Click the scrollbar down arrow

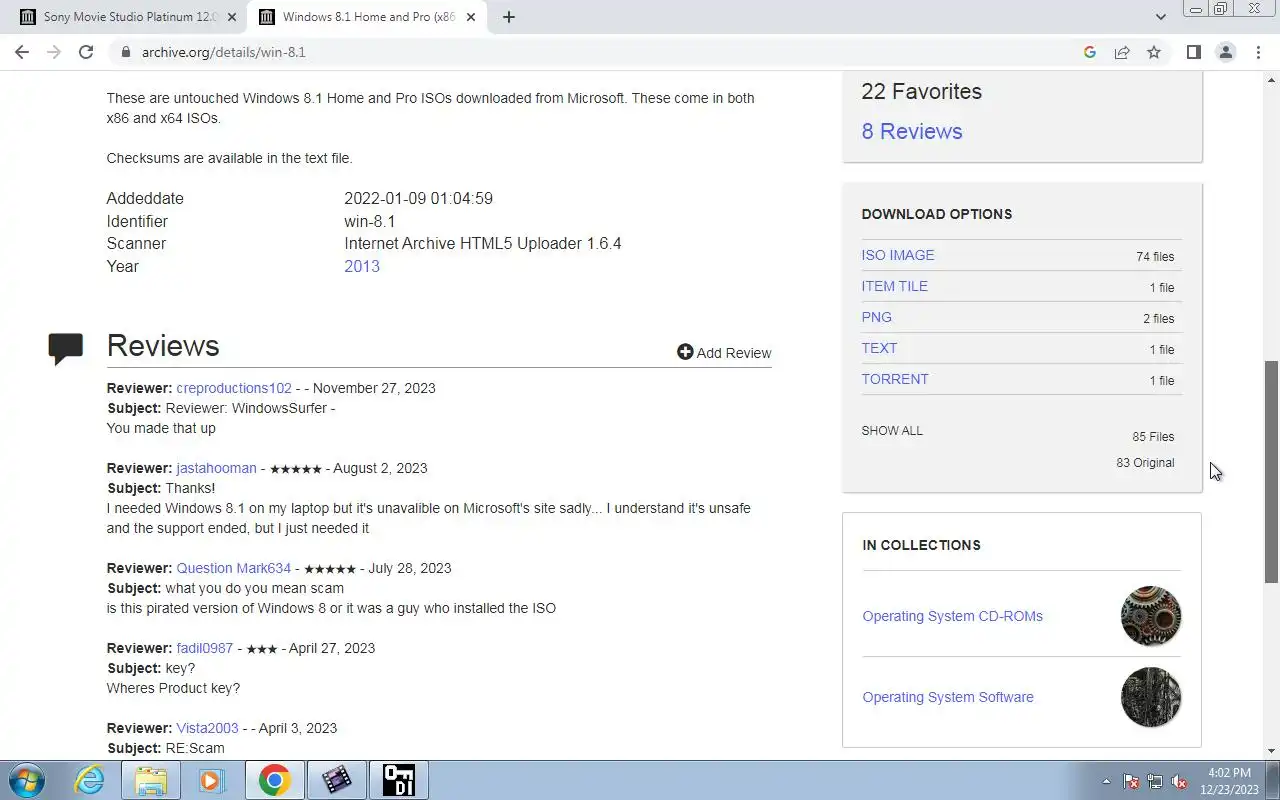pos(1272,751)
